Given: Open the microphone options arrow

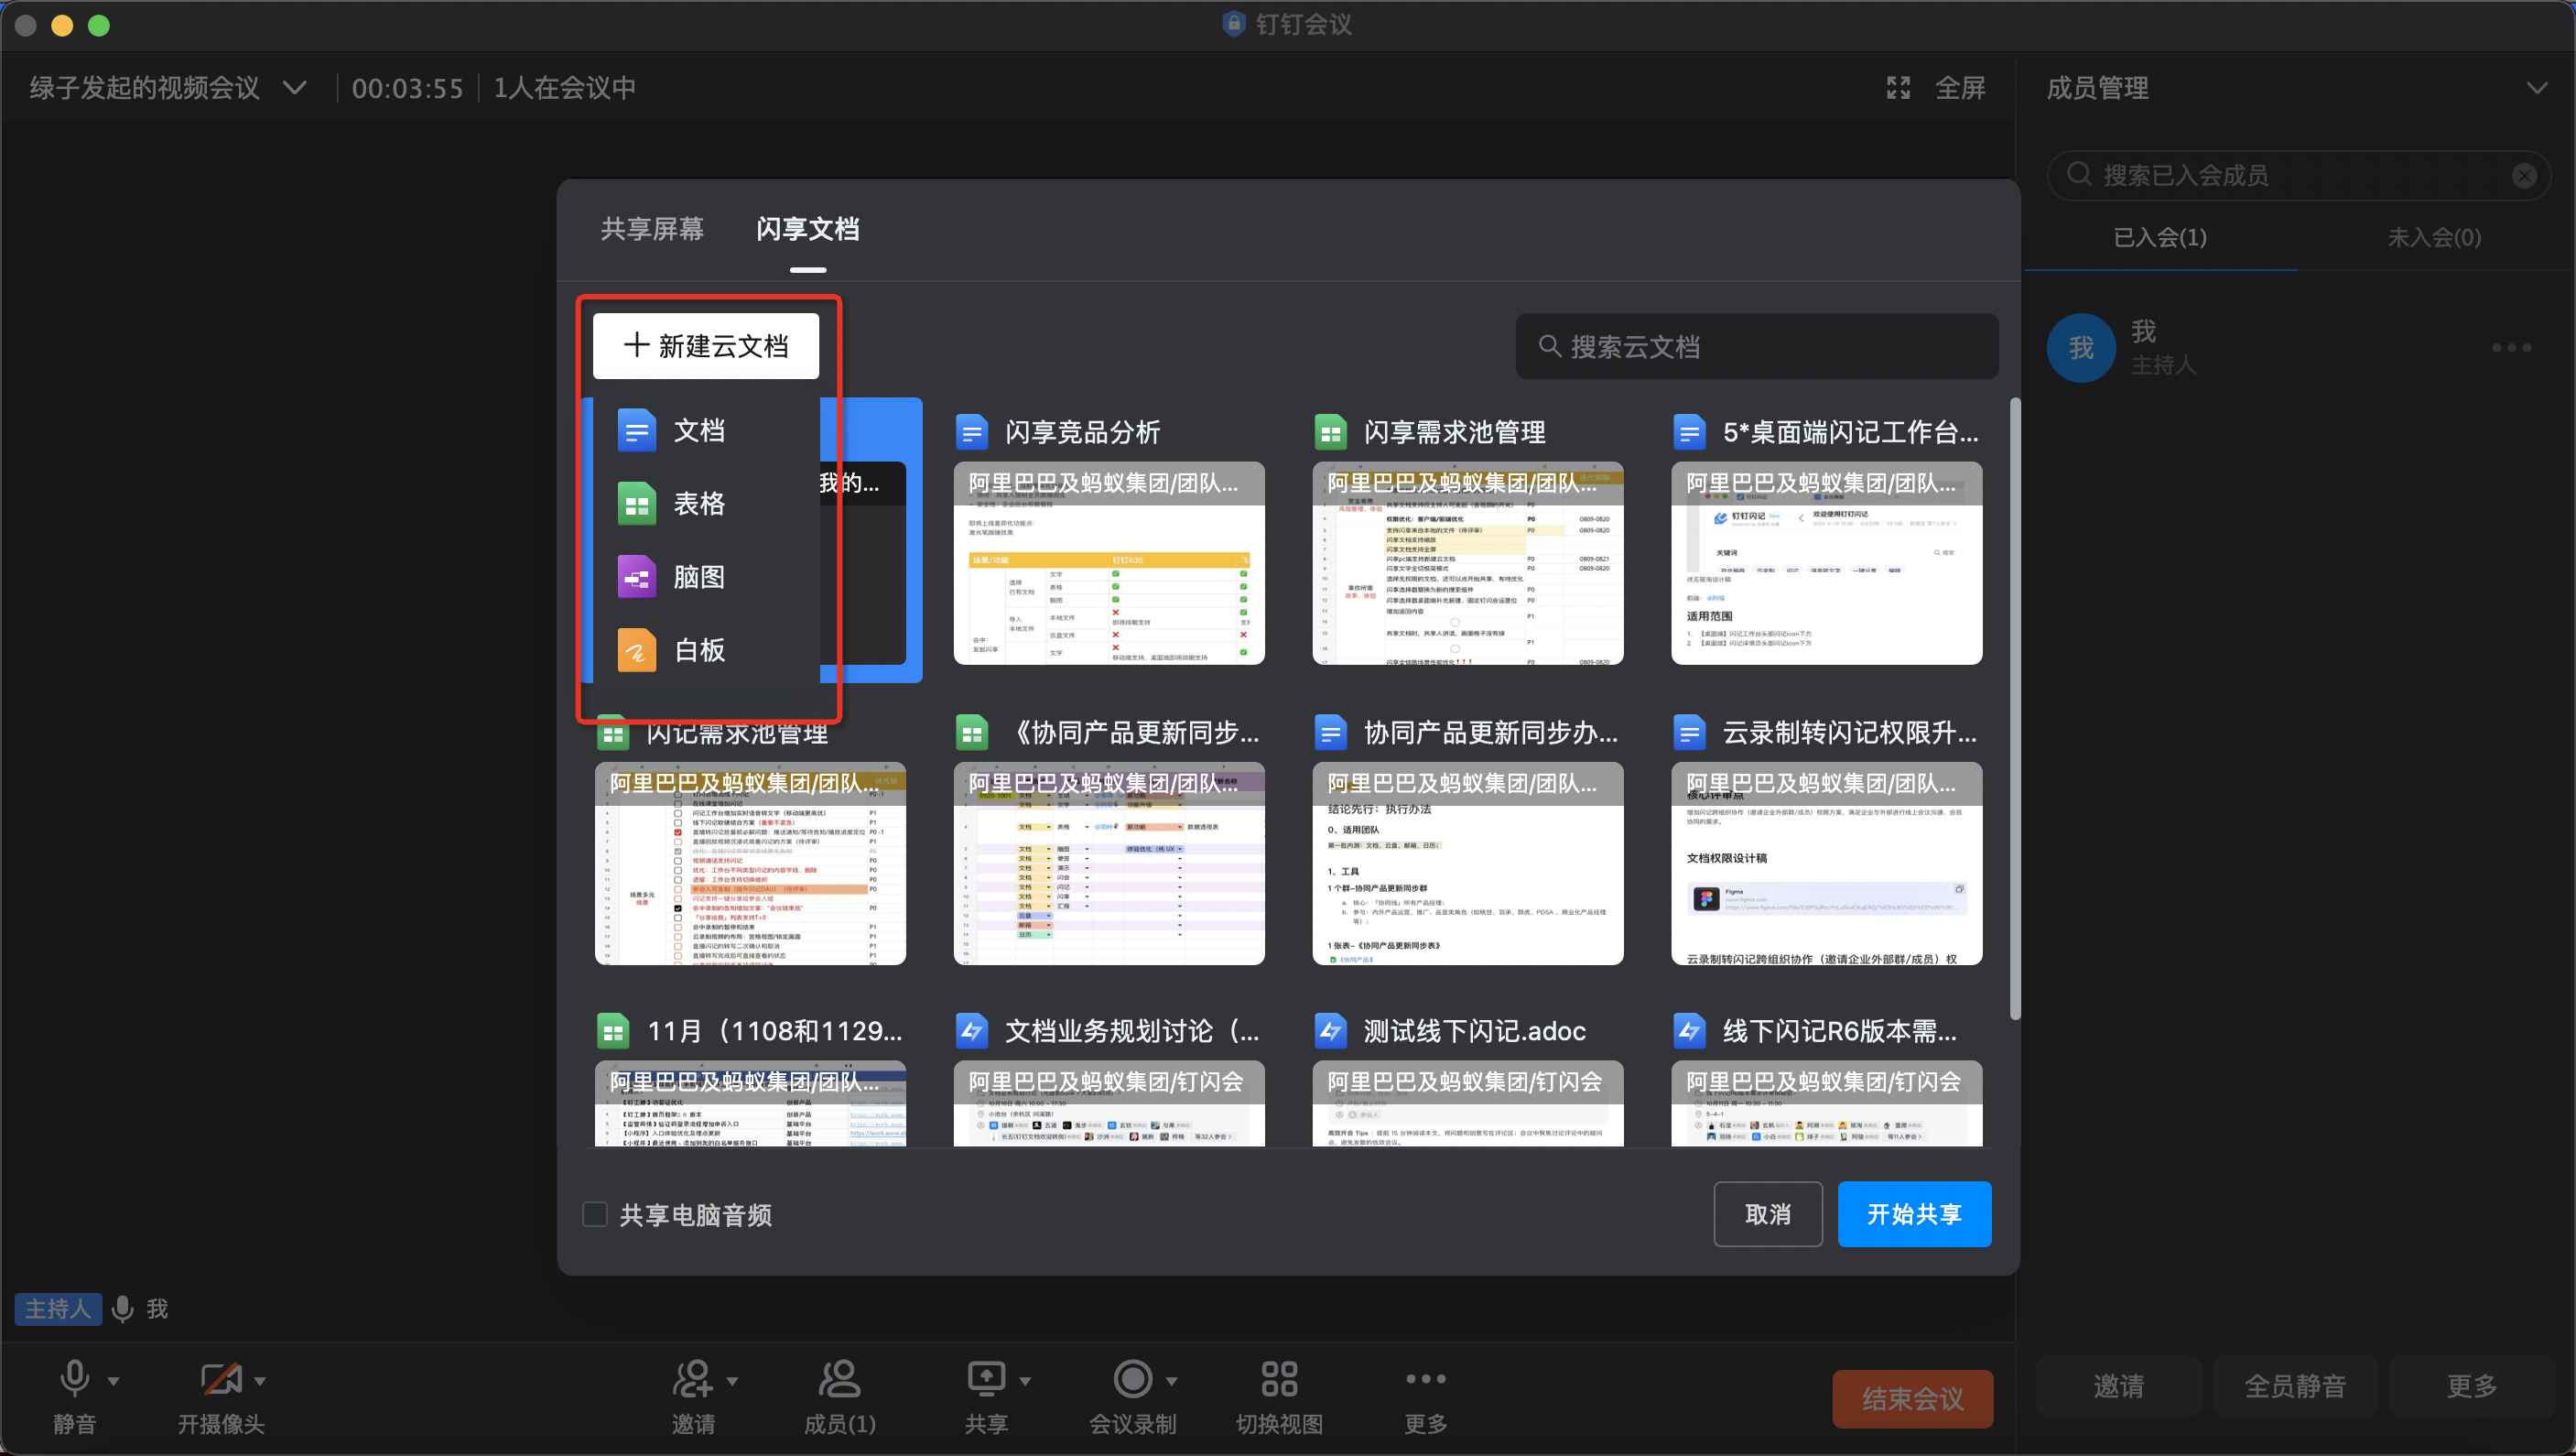Looking at the screenshot, I should [x=113, y=1381].
